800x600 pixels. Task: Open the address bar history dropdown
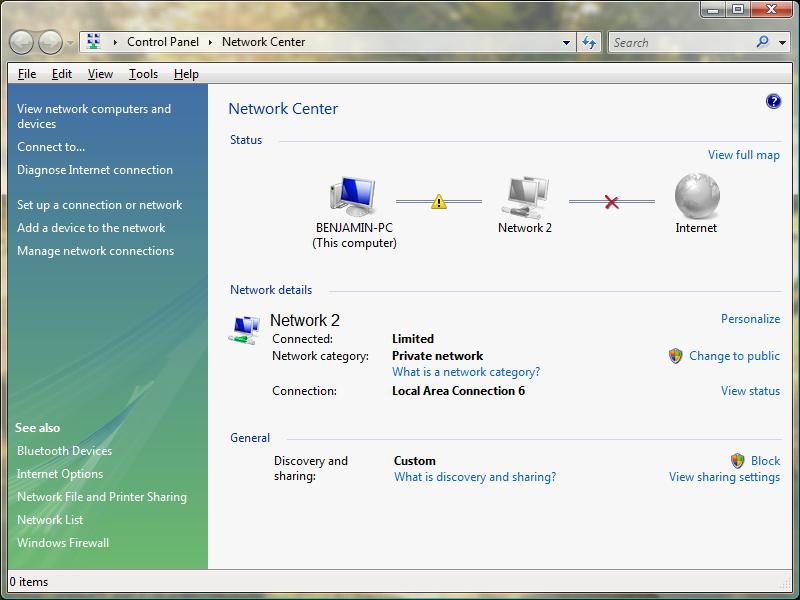(x=566, y=43)
